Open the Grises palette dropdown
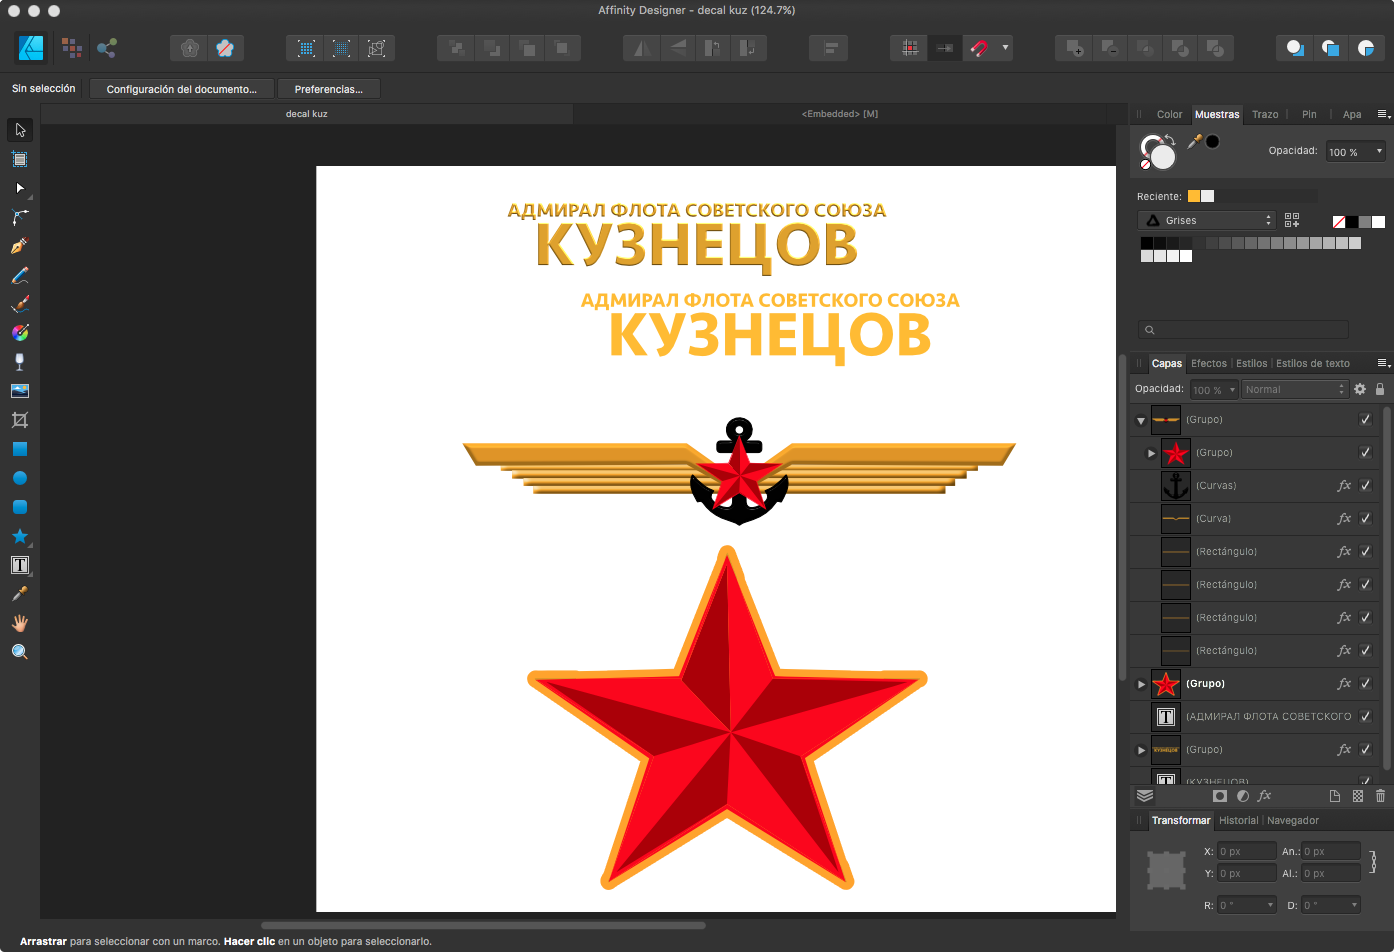 [1207, 220]
